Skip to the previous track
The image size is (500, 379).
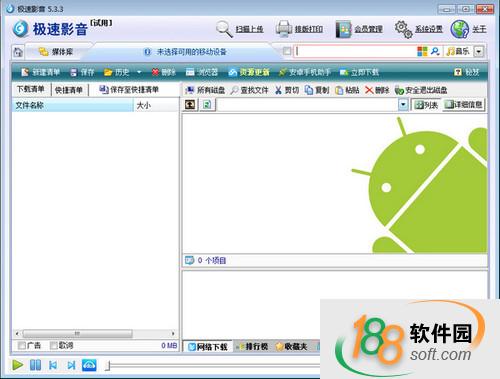point(53,365)
